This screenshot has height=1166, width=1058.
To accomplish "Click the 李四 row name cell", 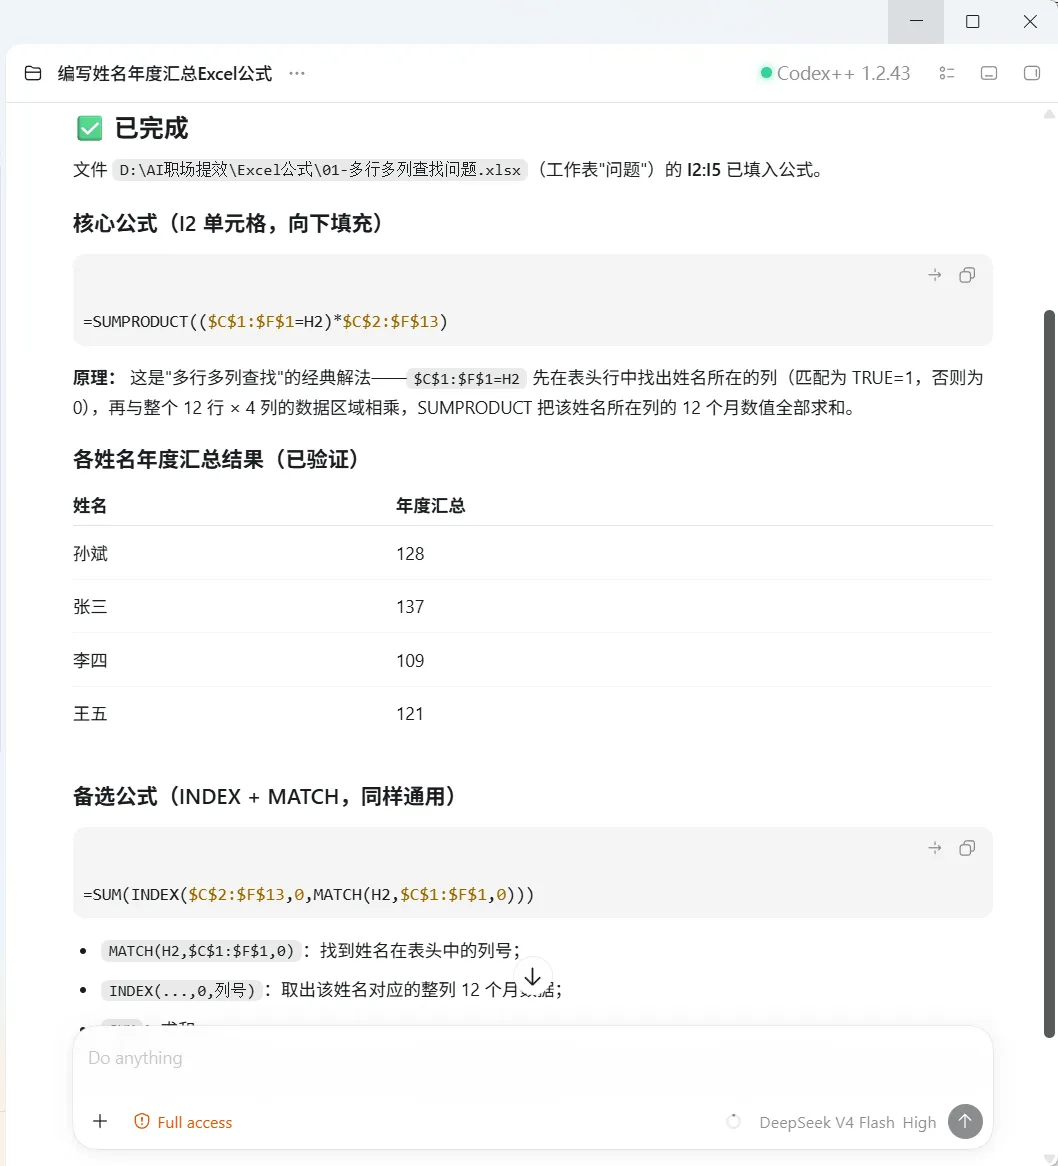I will [90, 660].
